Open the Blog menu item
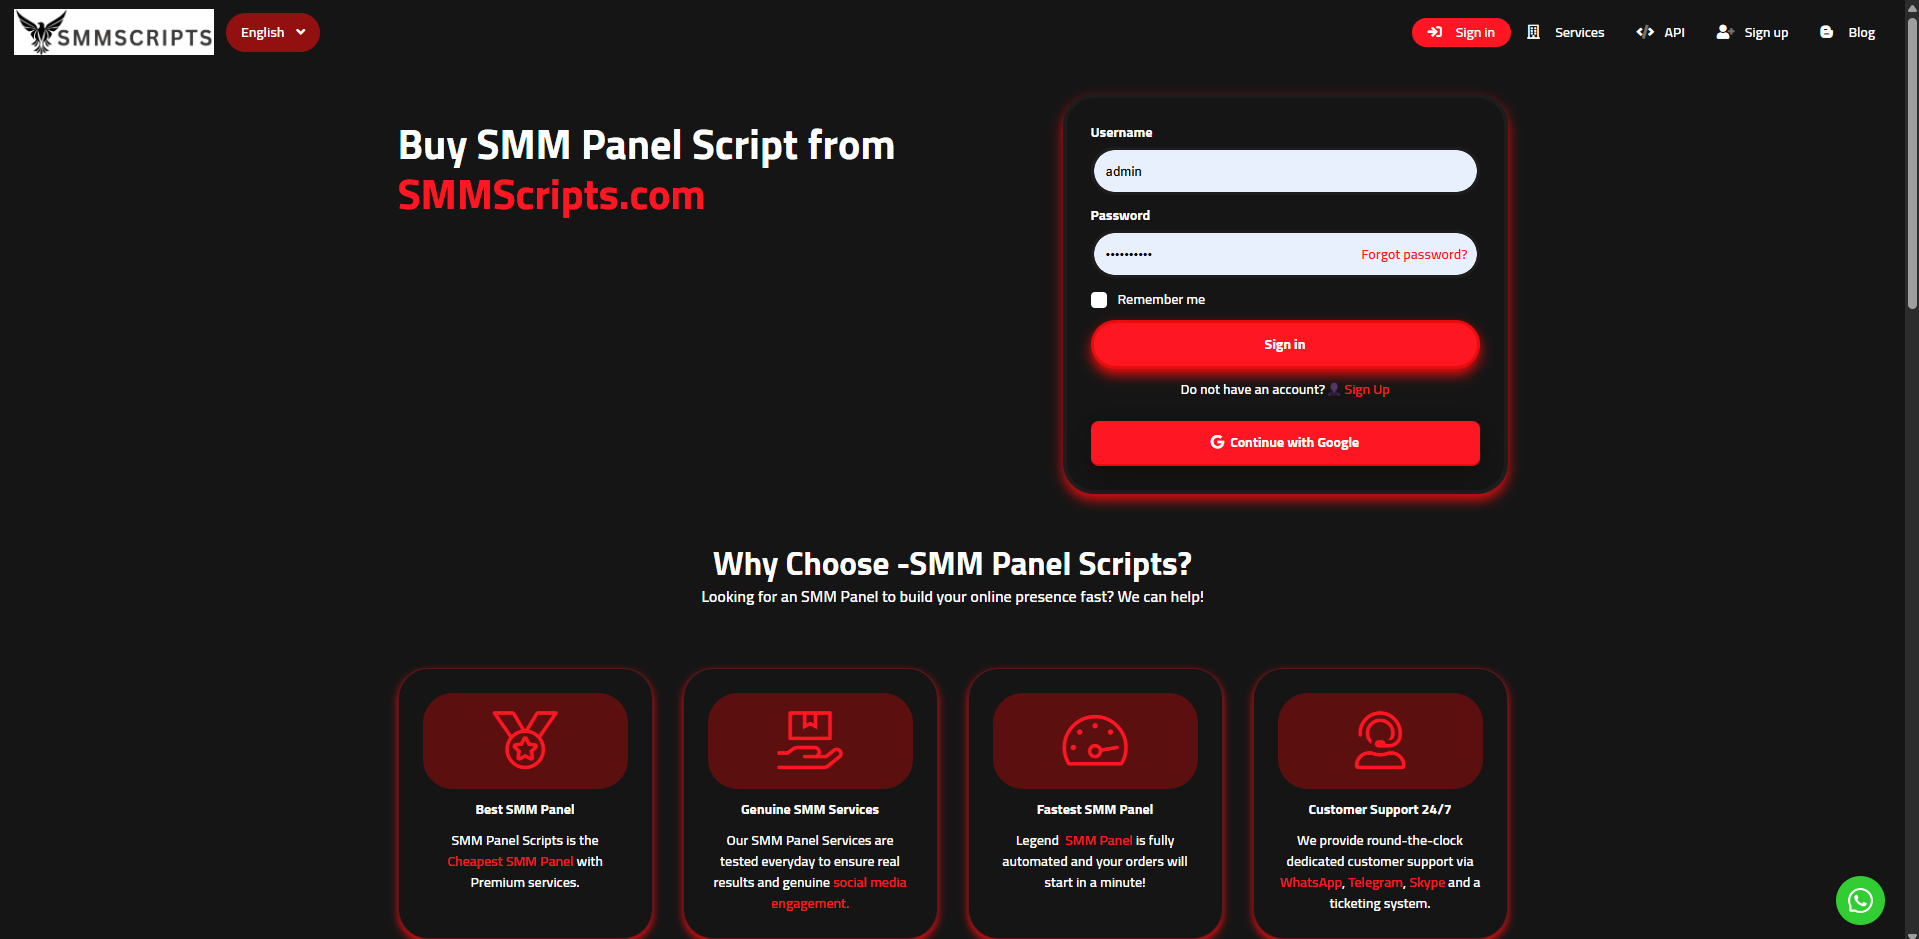 [x=1860, y=32]
